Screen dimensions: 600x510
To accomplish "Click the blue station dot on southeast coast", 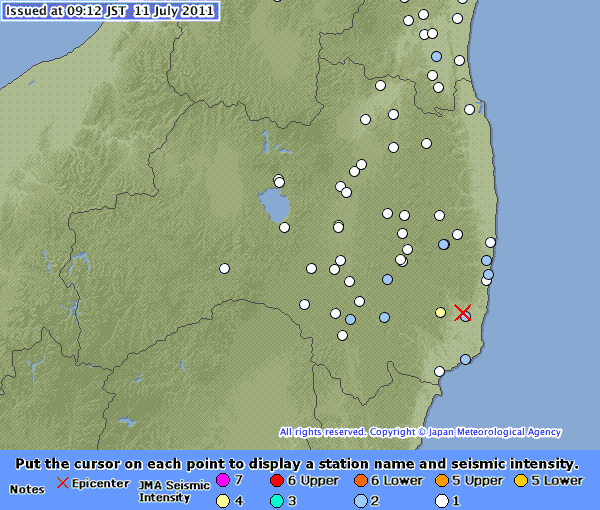I will [465, 359].
